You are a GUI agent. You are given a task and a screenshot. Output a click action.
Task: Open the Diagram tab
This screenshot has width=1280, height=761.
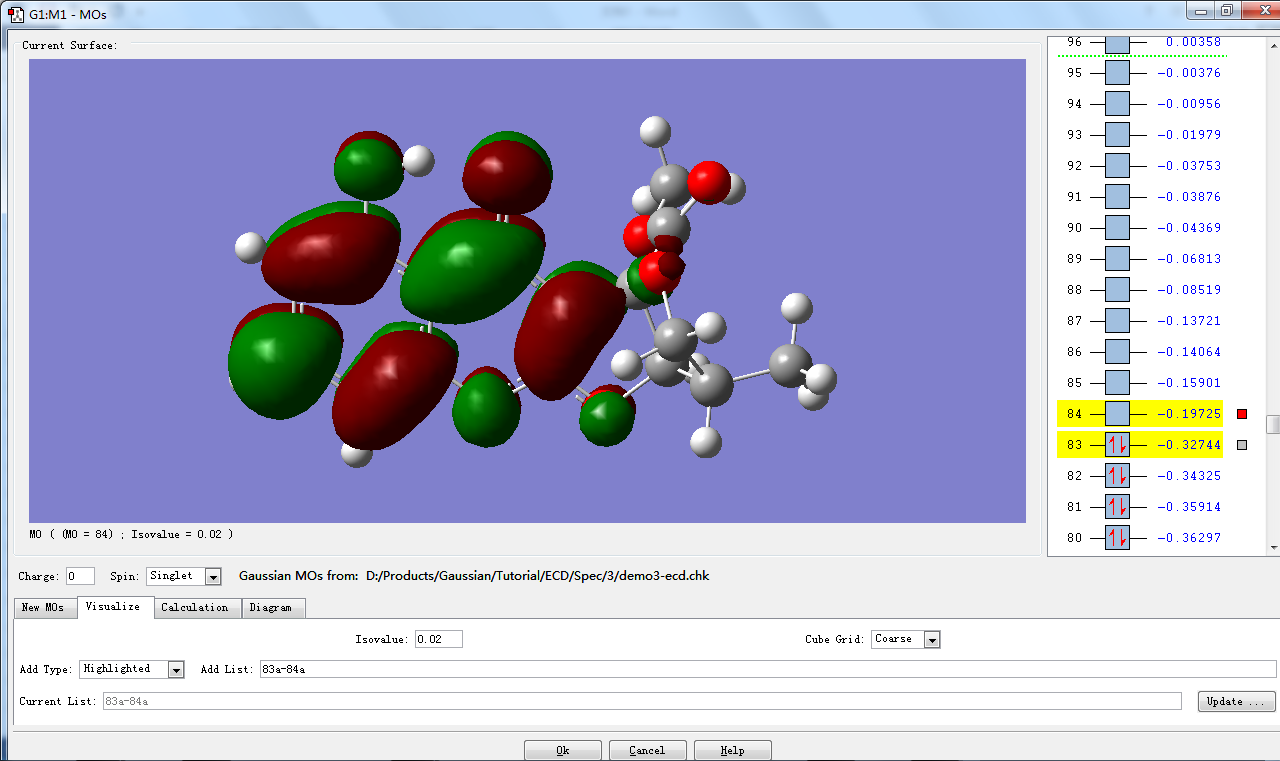[x=271, y=608]
